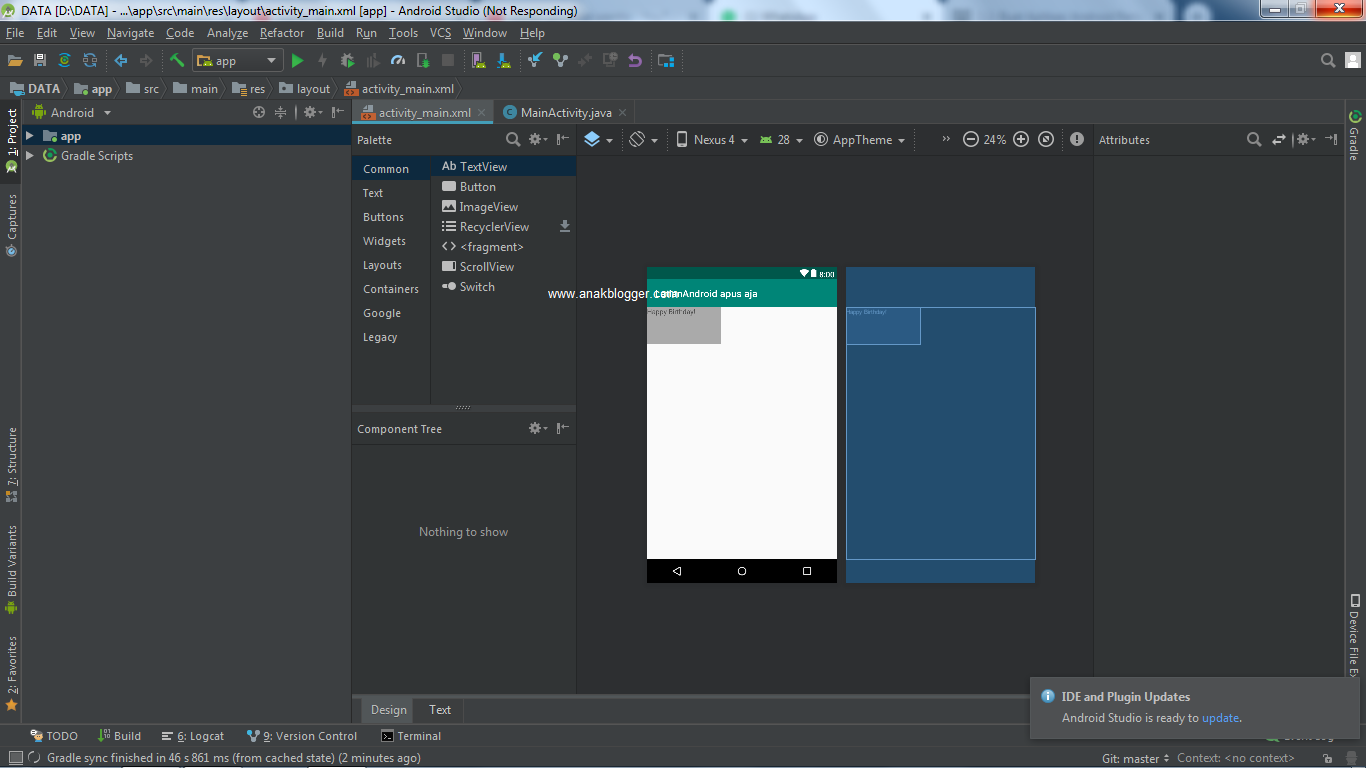Image resolution: width=1366 pixels, height=768 pixels.
Task: Select Buttons category in the Palette
Action: (384, 217)
